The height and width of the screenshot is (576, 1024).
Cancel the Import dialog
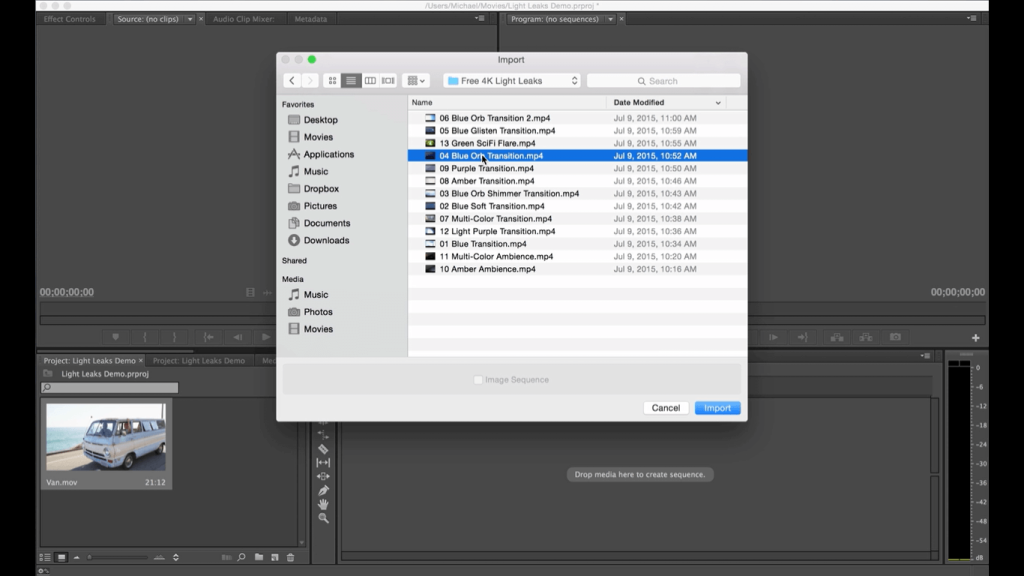(x=666, y=408)
